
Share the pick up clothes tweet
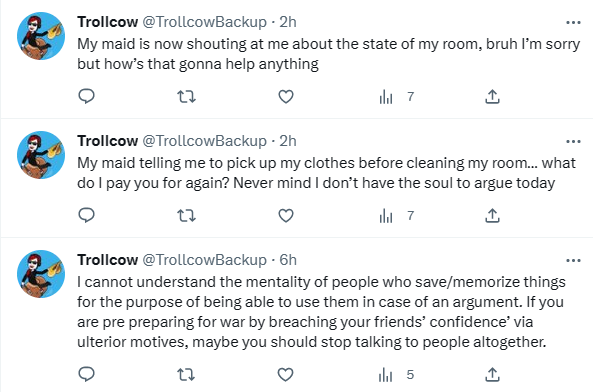[492, 216]
